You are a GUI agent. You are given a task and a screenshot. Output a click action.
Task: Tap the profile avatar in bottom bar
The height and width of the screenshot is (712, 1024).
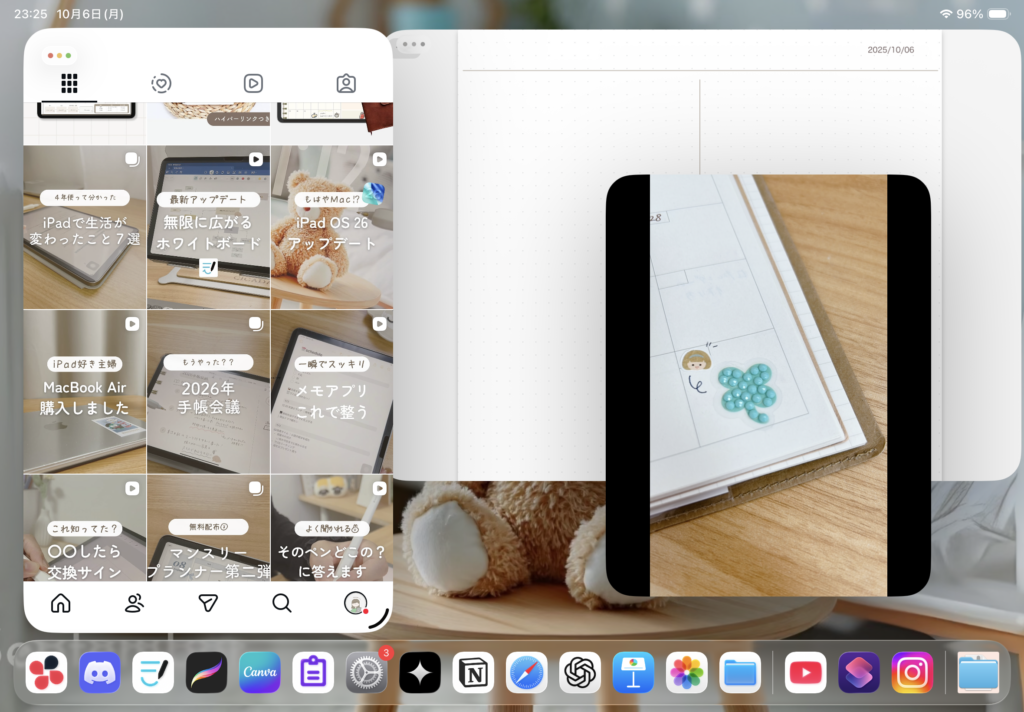coord(354,603)
